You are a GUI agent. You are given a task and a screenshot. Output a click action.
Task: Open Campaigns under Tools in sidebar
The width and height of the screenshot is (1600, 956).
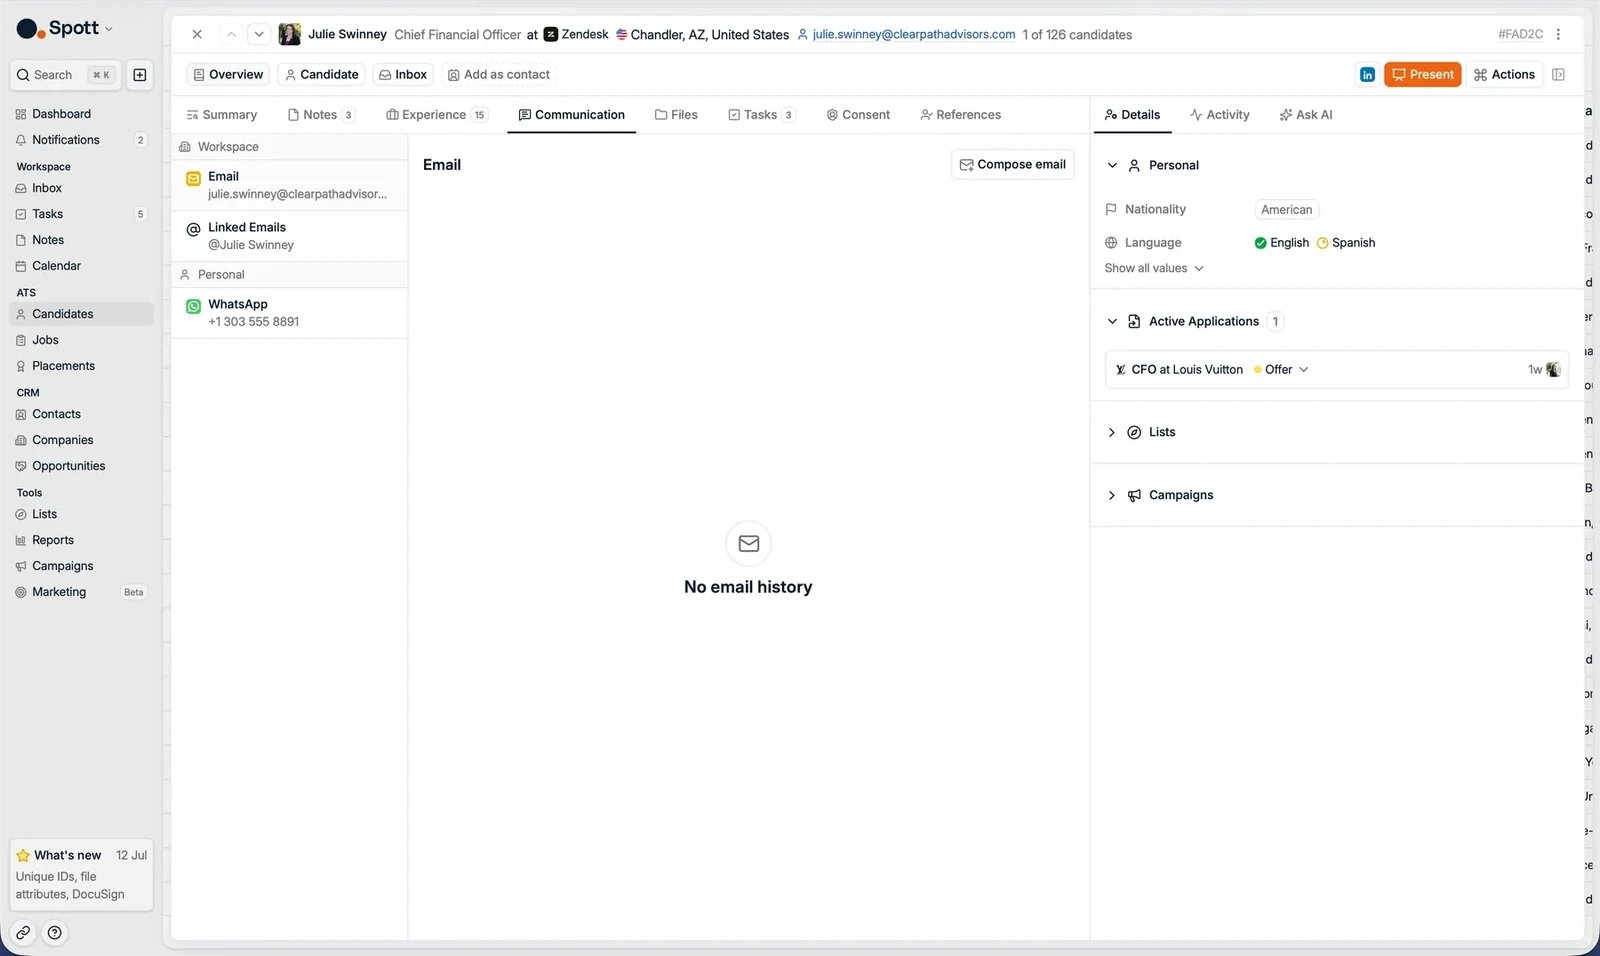coord(81,566)
